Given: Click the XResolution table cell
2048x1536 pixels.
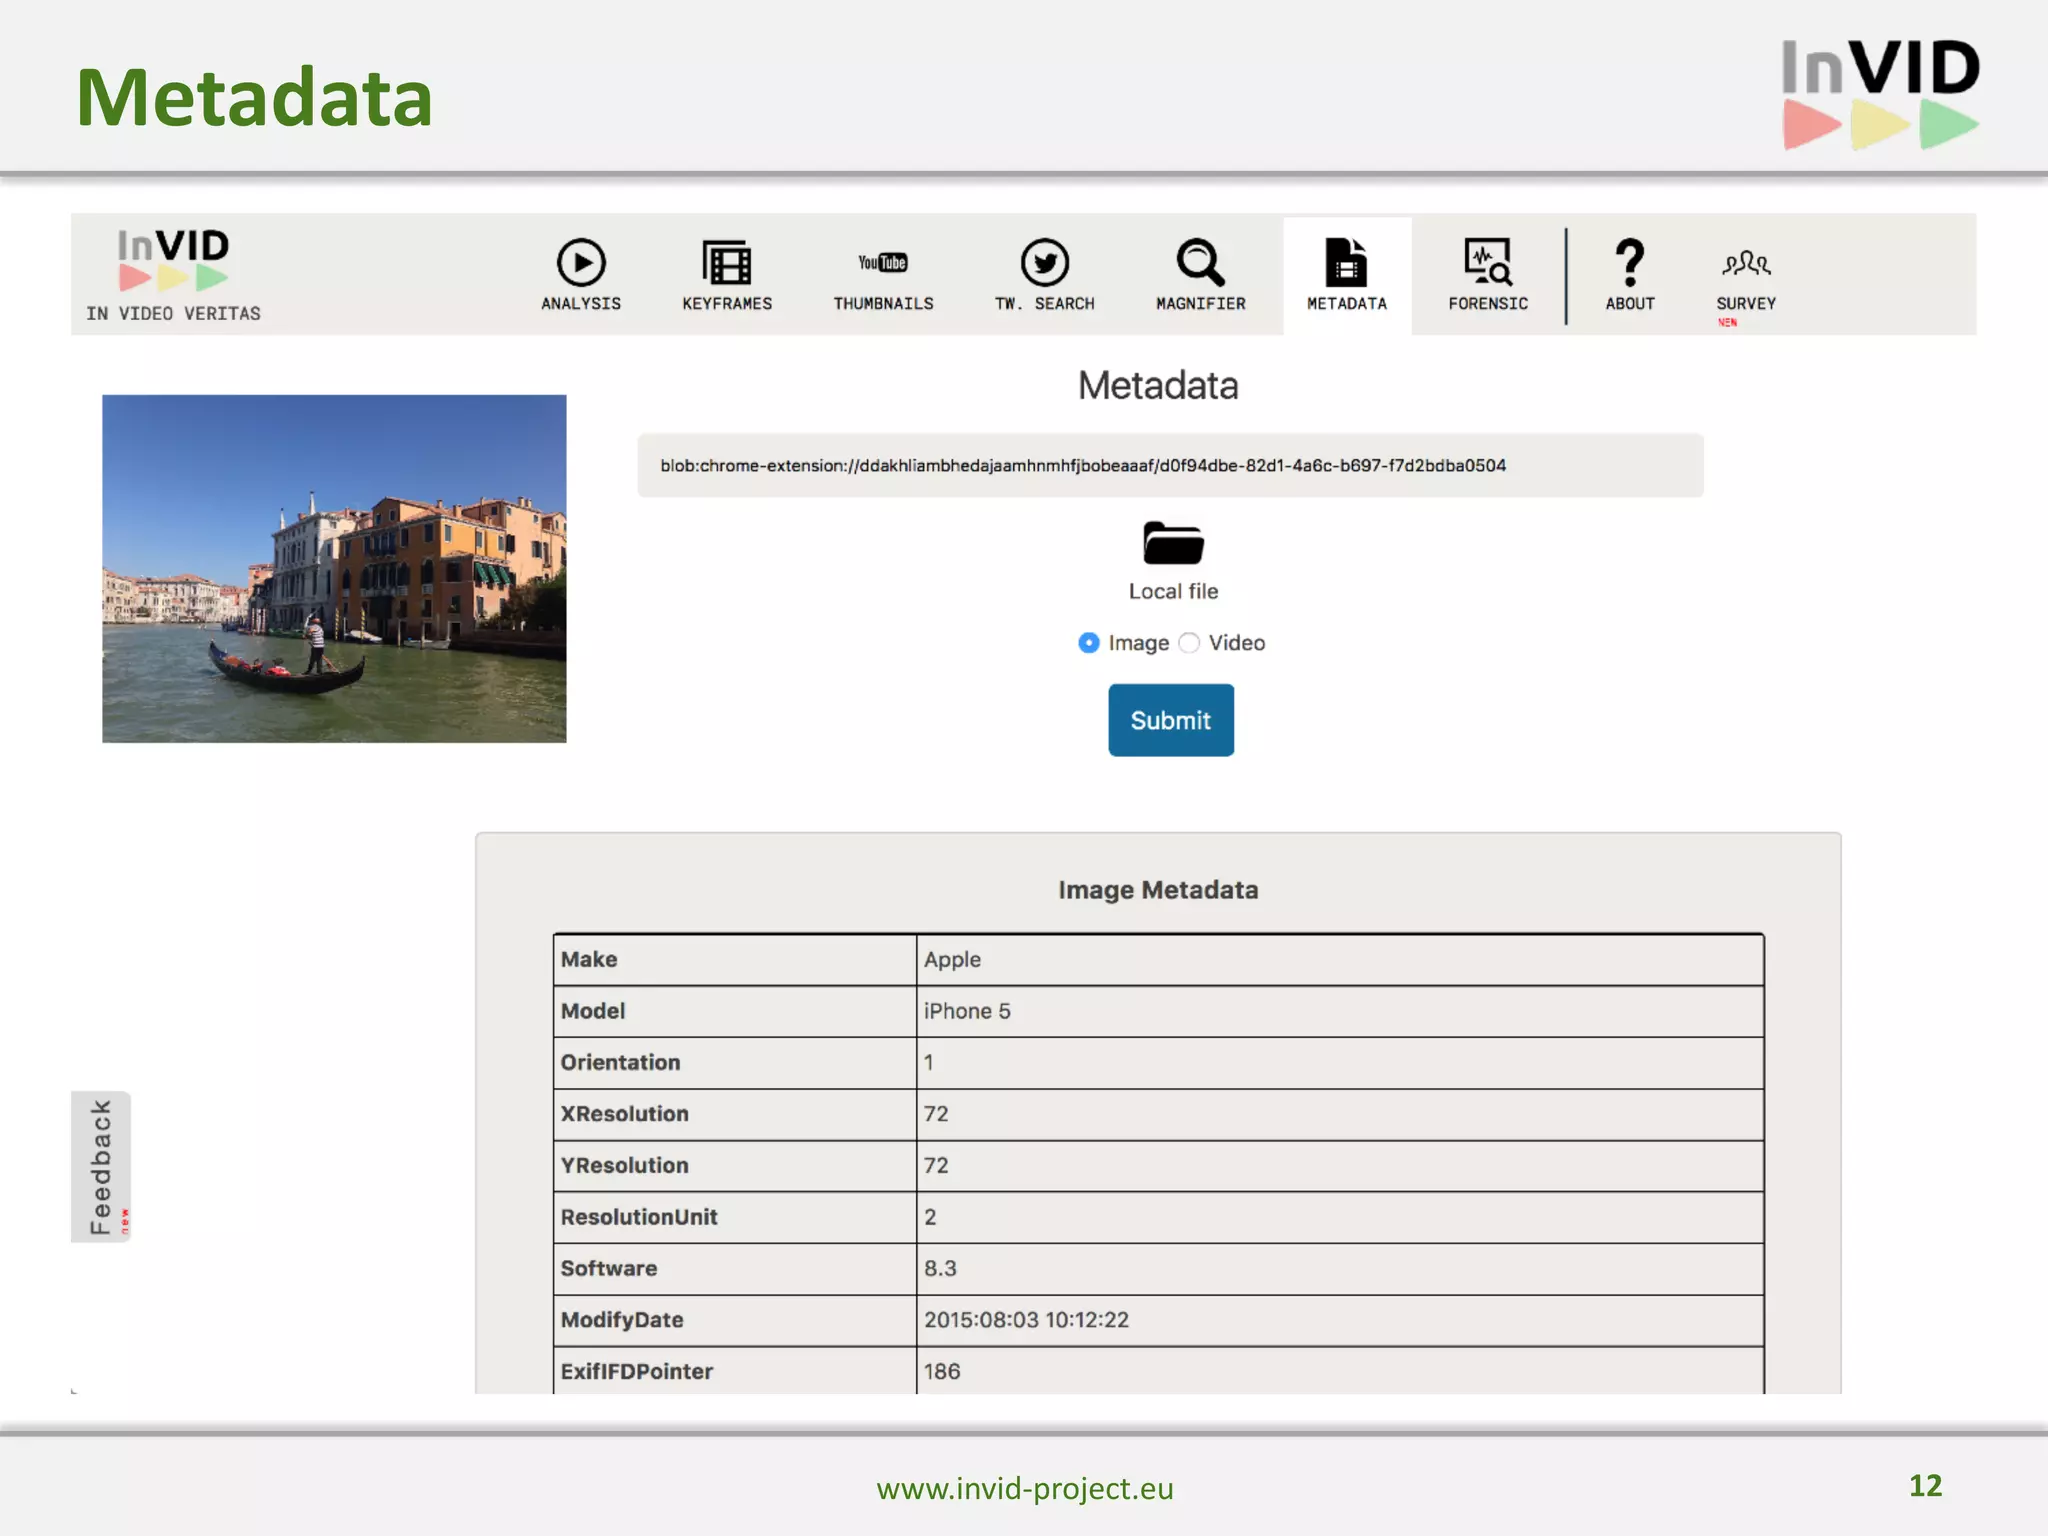Looking at the screenshot, I should [735, 1115].
